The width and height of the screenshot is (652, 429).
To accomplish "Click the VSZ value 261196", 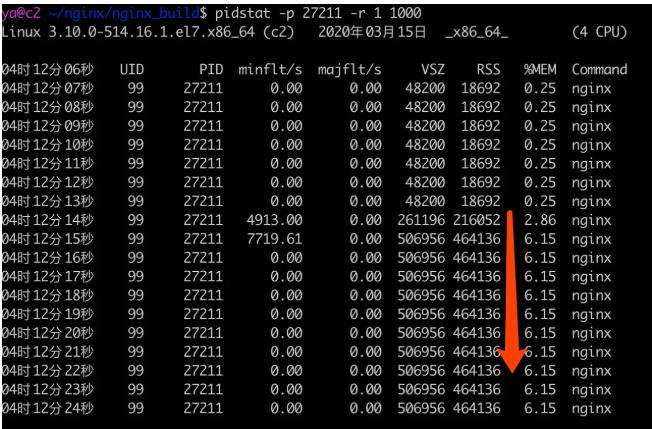I will point(421,220).
